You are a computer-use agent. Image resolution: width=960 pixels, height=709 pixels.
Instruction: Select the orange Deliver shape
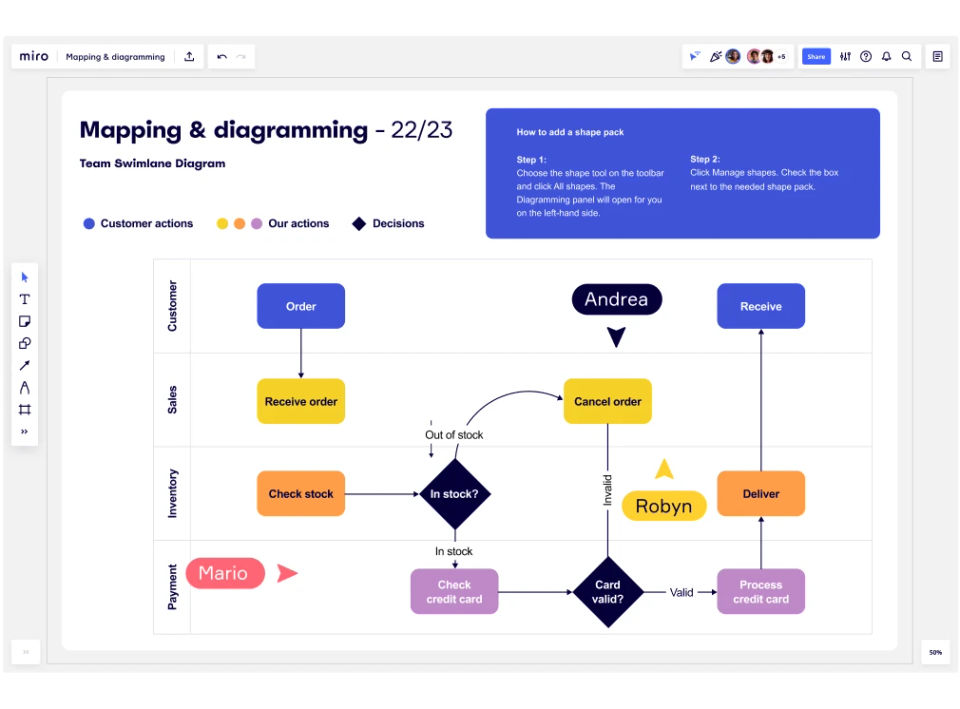click(x=761, y=493)
